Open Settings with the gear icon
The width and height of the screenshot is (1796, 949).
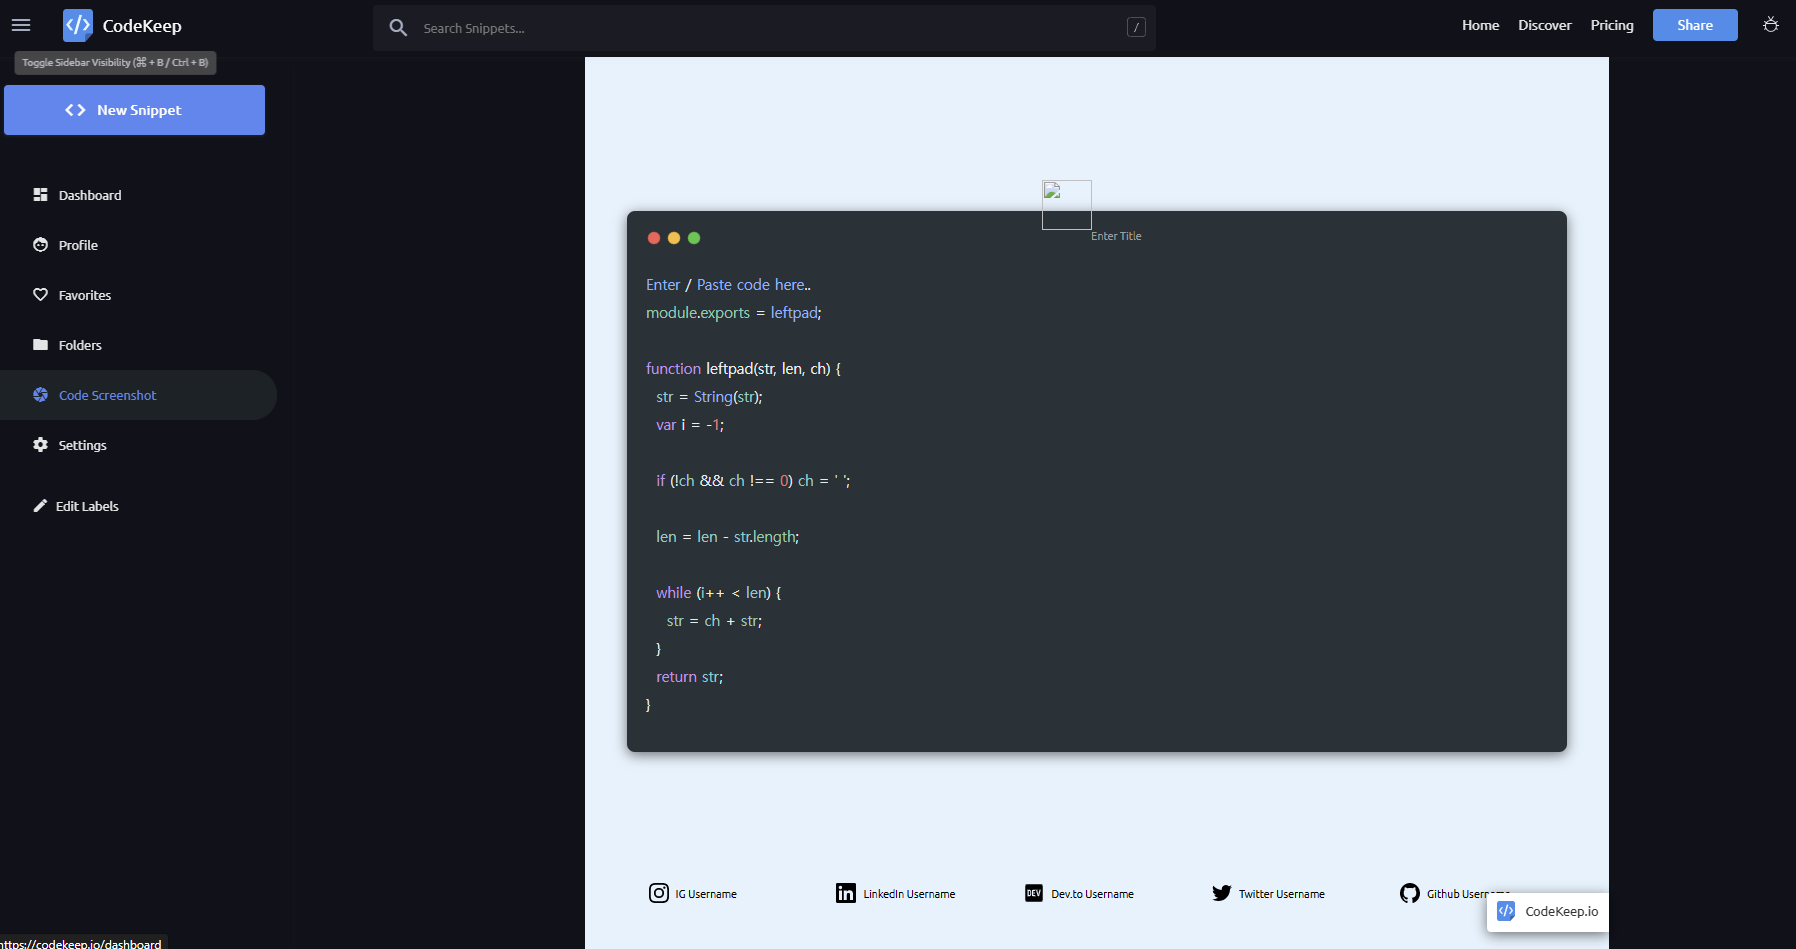pyautogui.click(x=40, y=445)
